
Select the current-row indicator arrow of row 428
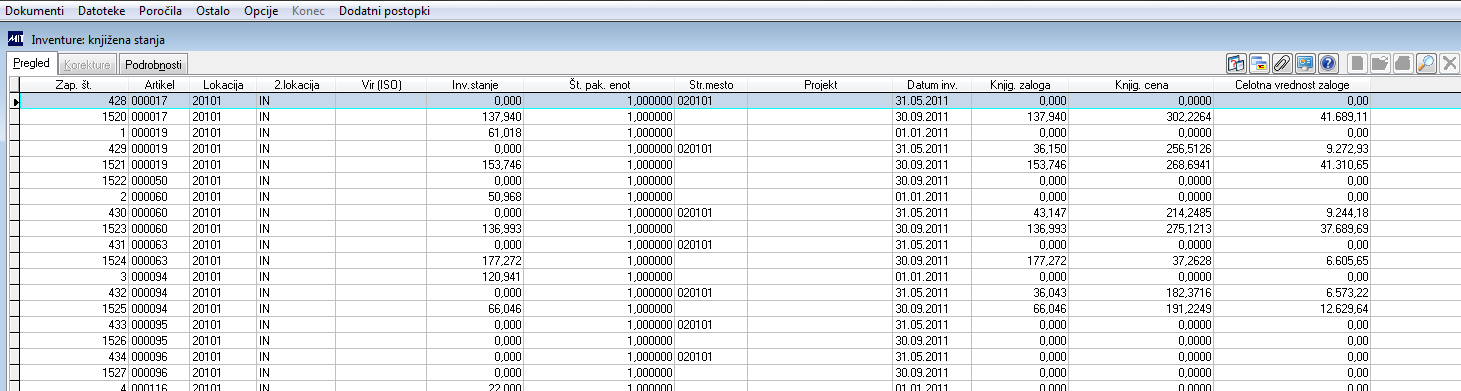pos(14,101)
